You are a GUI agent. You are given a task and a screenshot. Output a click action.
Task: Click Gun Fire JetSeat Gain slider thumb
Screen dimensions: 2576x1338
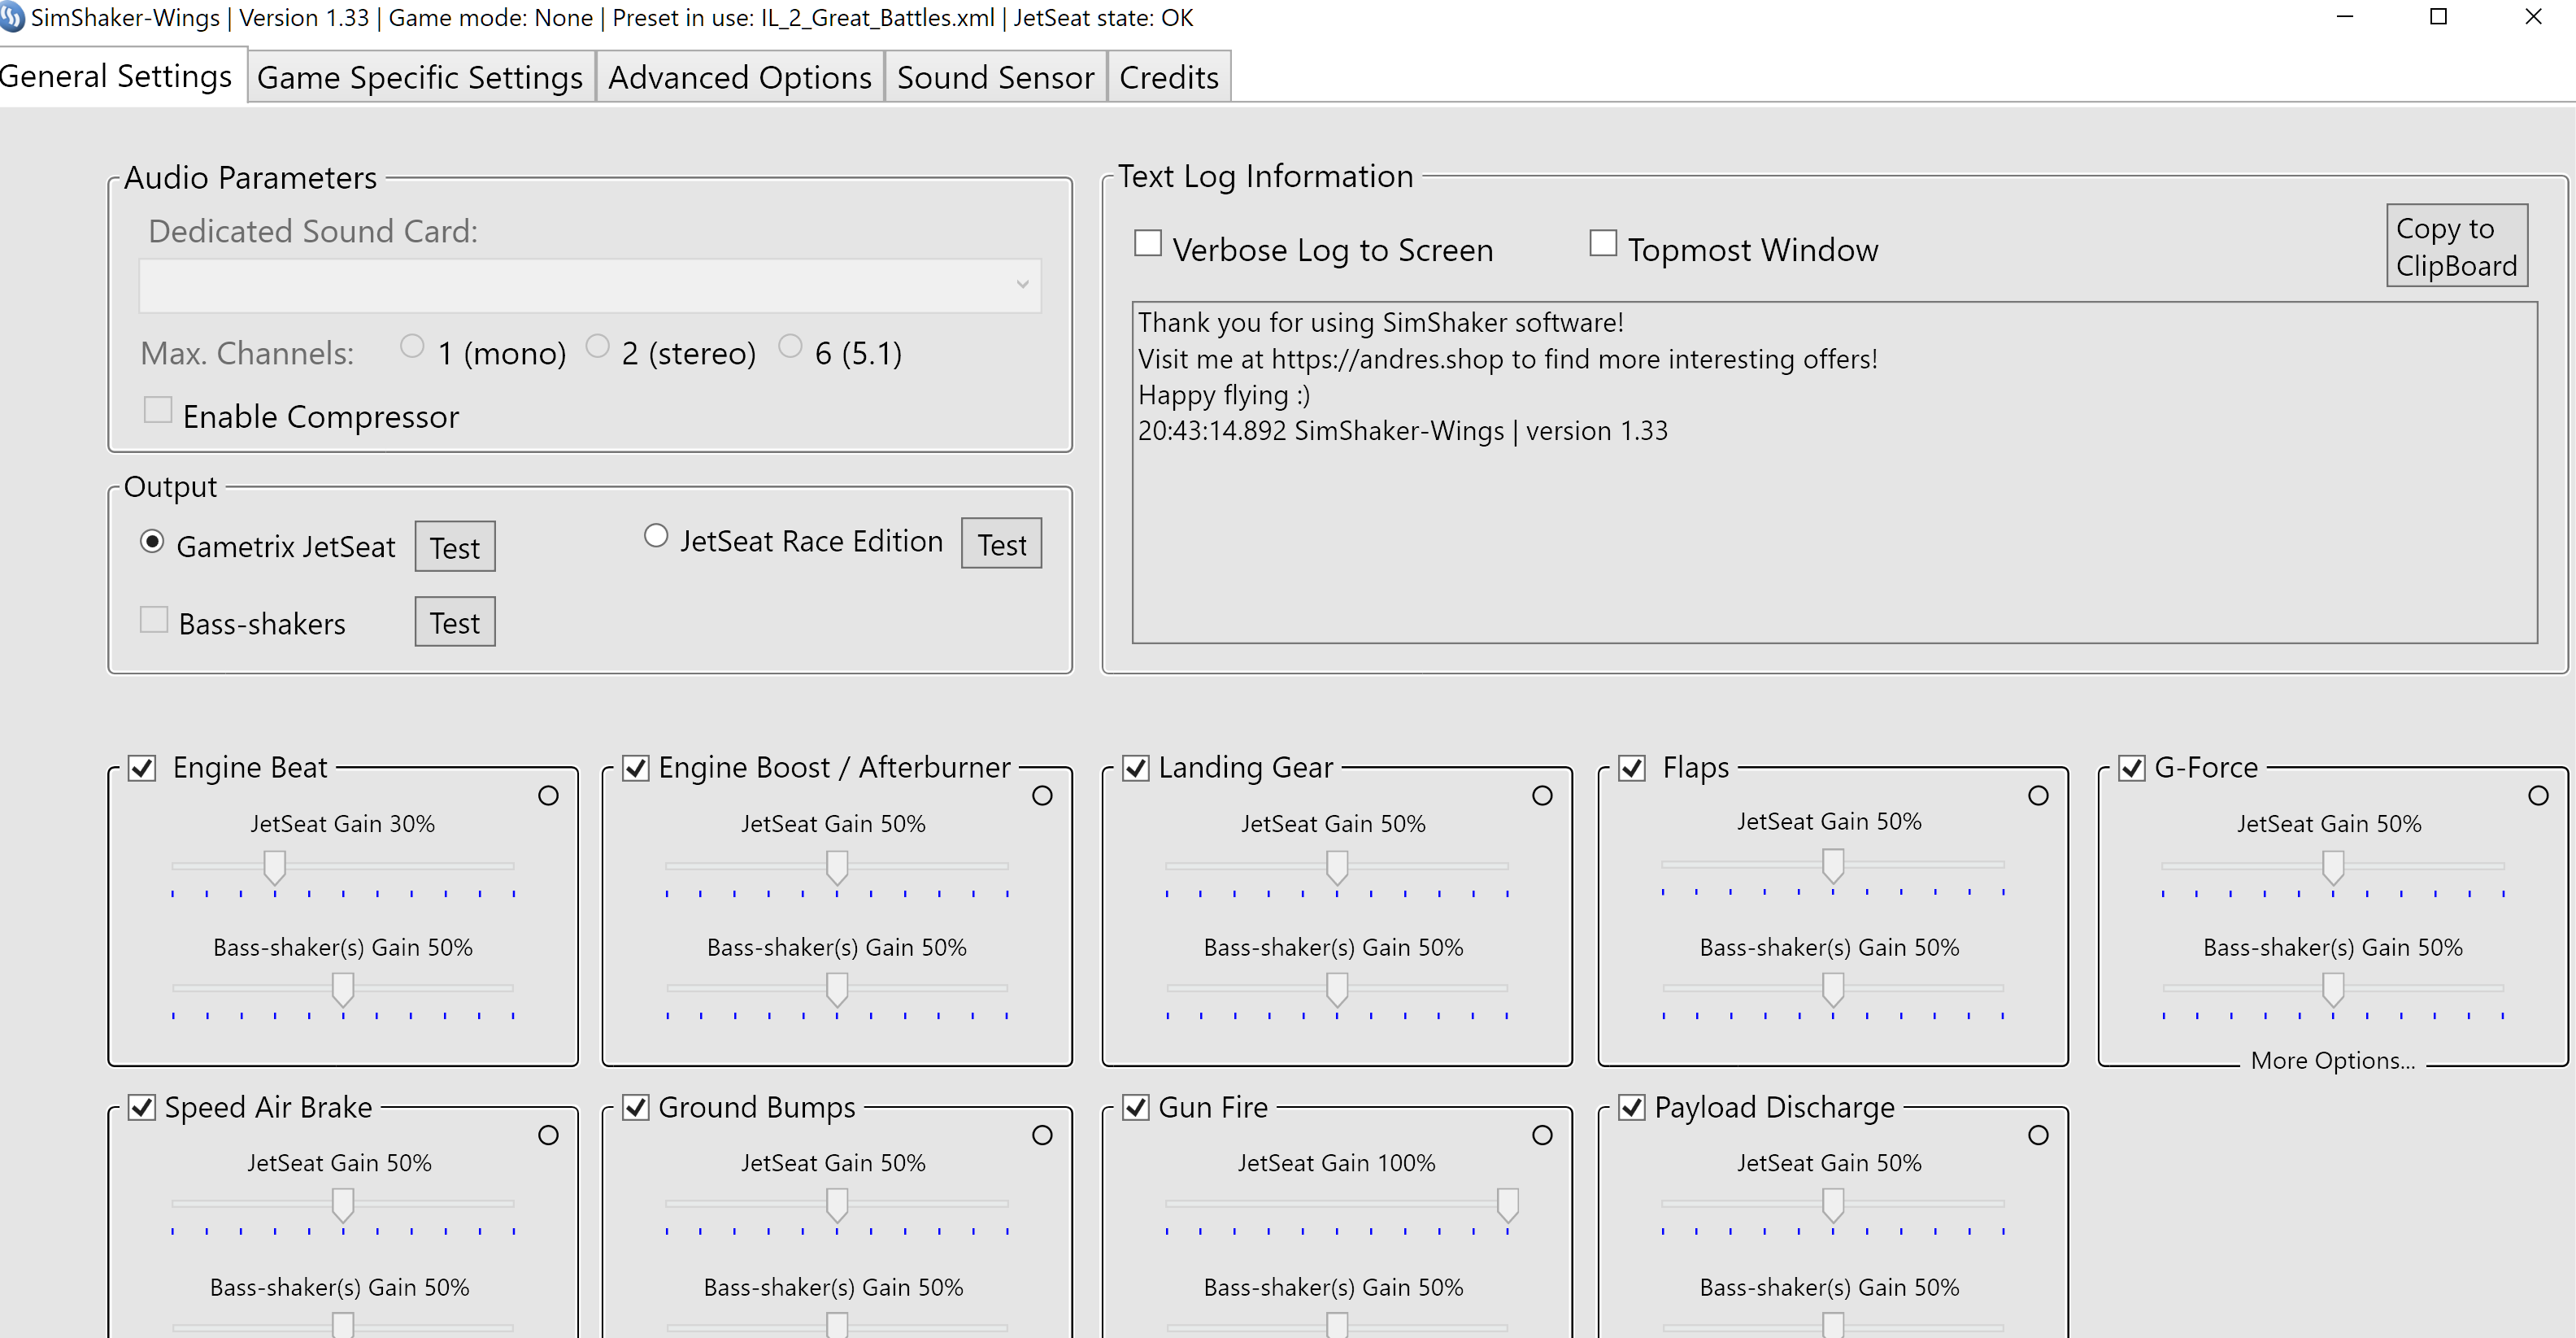(1508, 1205)
